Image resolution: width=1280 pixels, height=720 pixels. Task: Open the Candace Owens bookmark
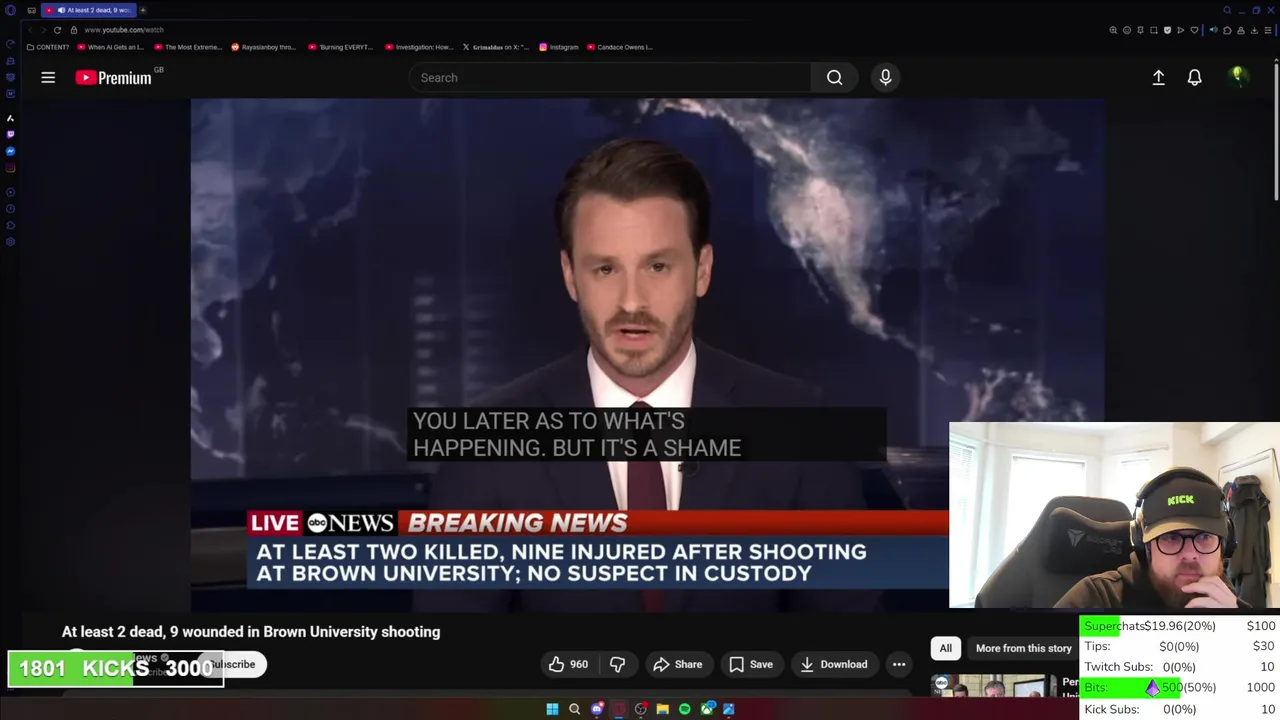(x=620, y=47)
